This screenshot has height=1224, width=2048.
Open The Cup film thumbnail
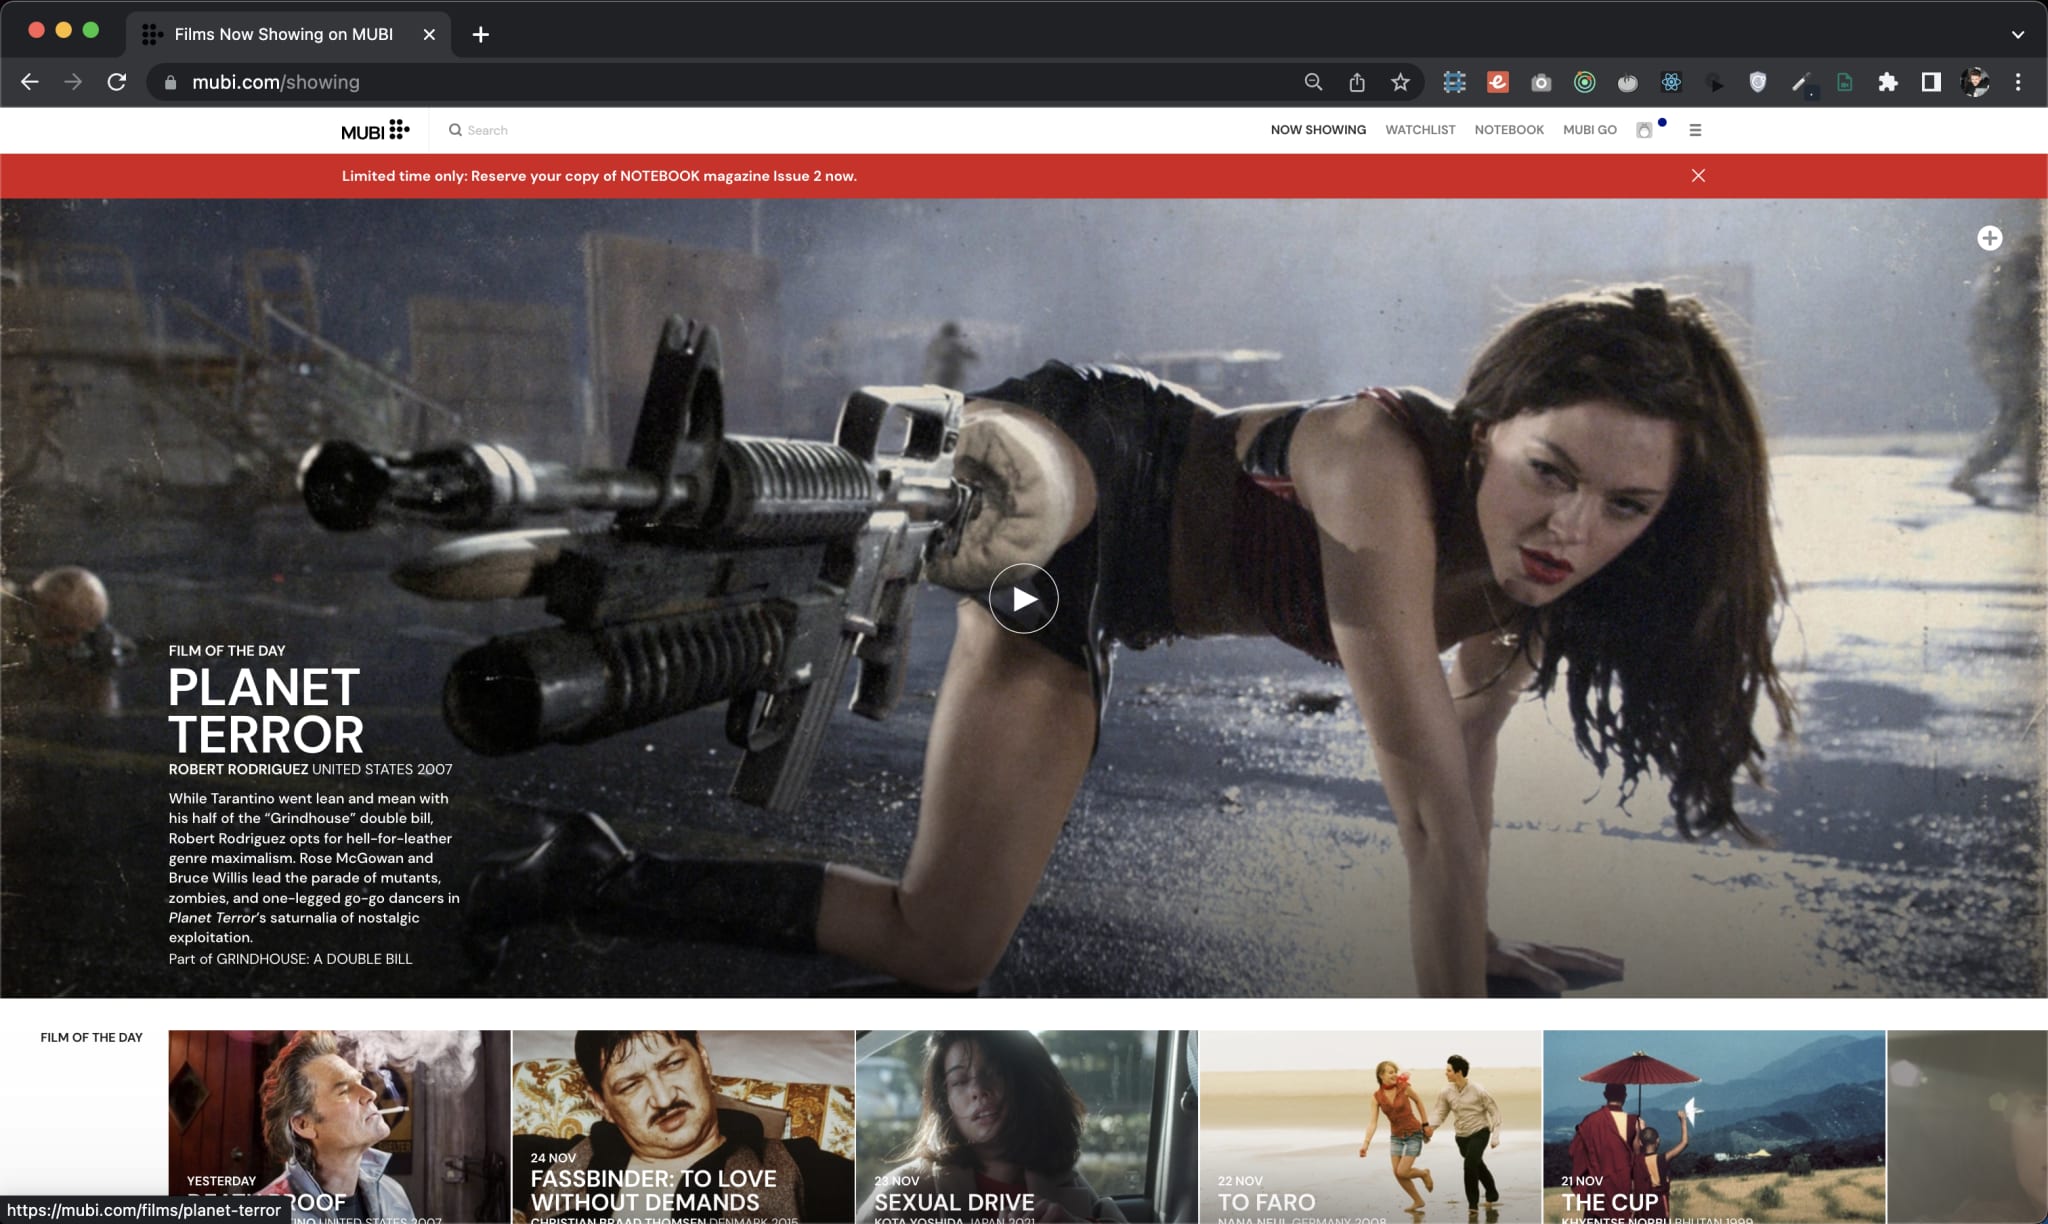[x=1714, y=1127]
